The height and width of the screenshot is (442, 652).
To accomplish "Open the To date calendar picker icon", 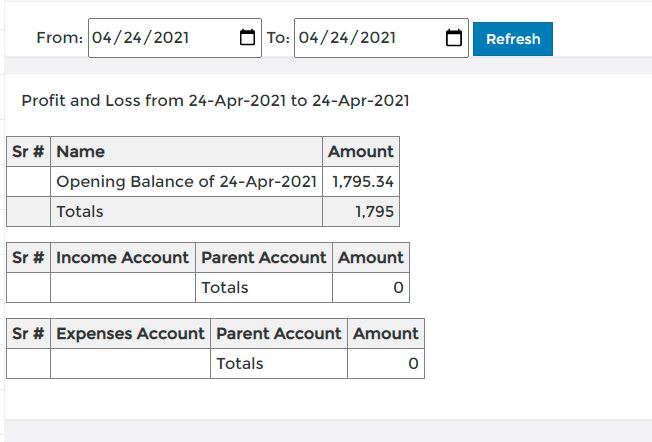I will [454, 37].
